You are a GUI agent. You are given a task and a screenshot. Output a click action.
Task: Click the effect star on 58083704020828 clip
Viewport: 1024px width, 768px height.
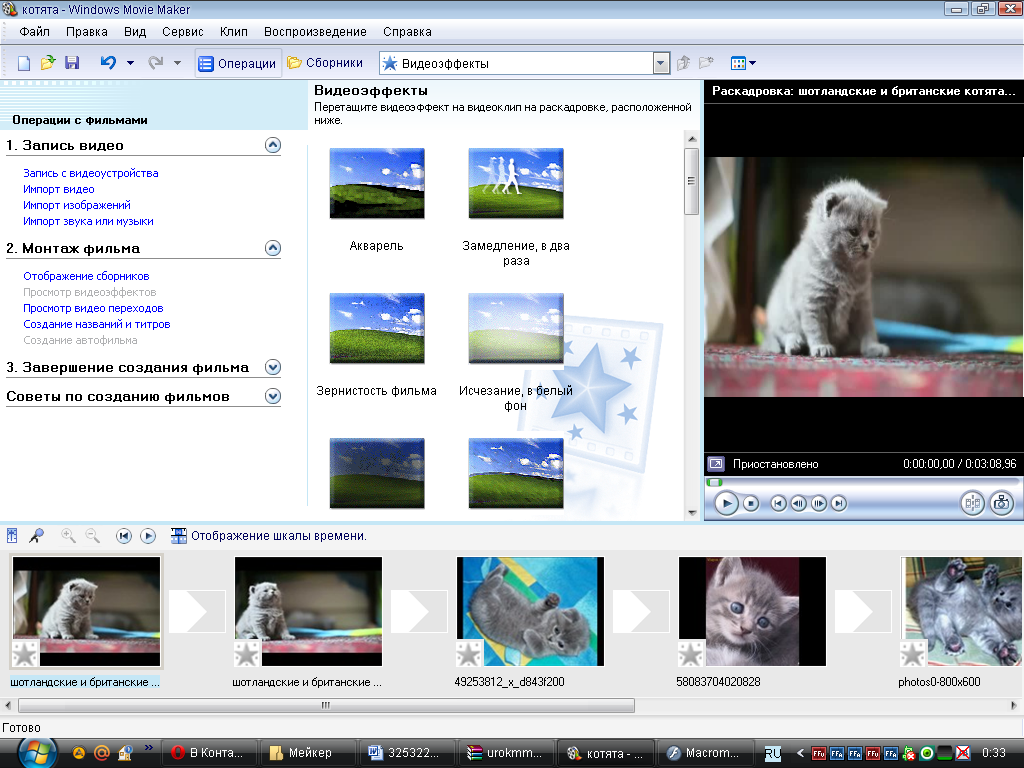pos(692,653)
